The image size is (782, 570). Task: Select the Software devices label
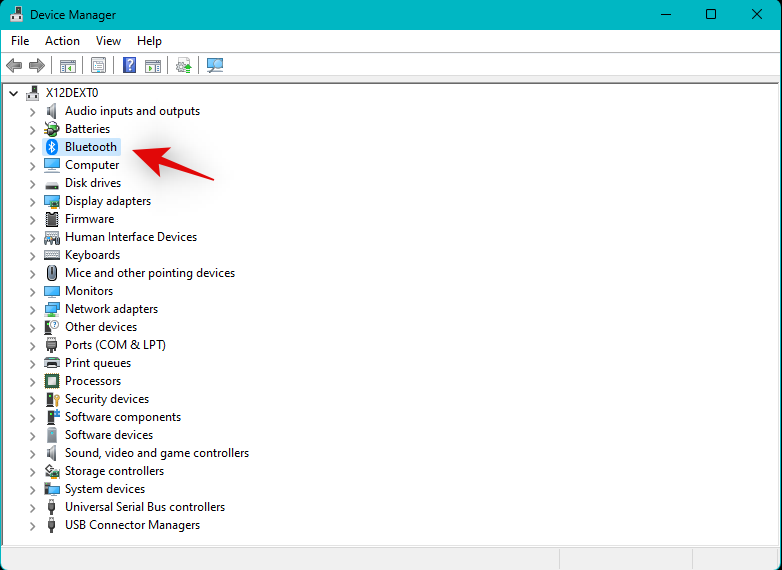point(109,435)
